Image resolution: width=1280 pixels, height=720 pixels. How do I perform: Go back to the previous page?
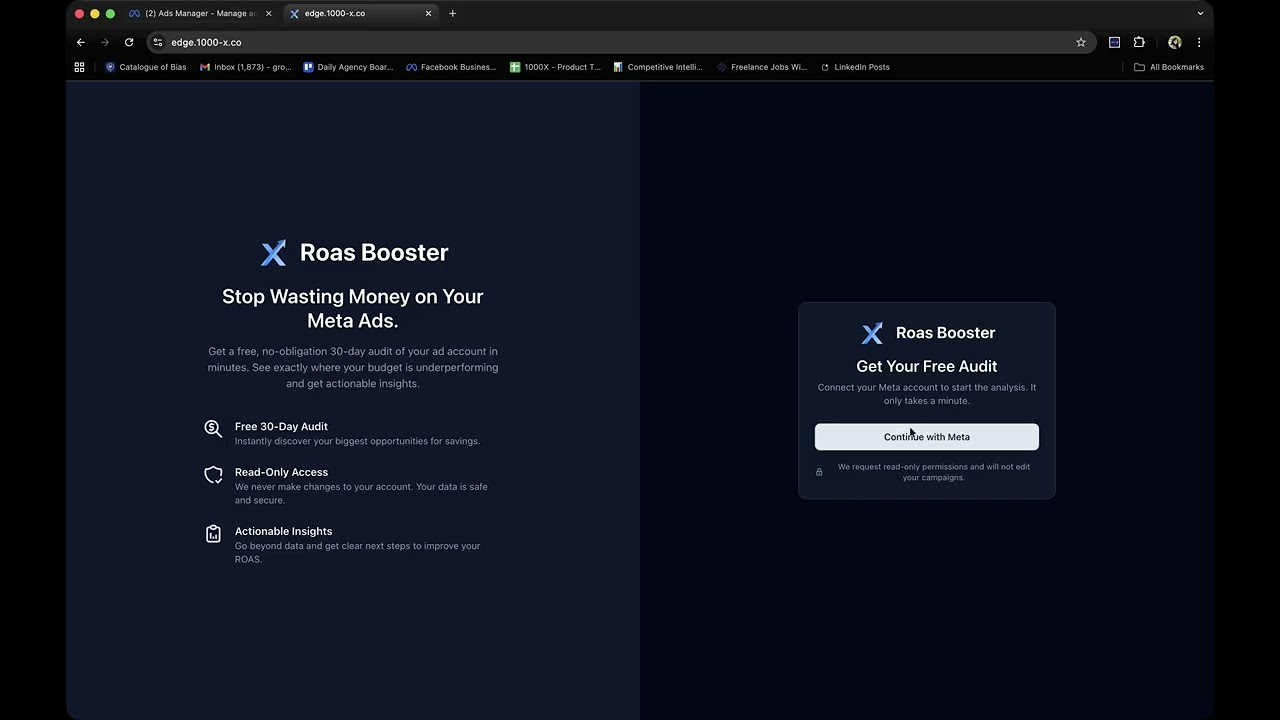81,42
